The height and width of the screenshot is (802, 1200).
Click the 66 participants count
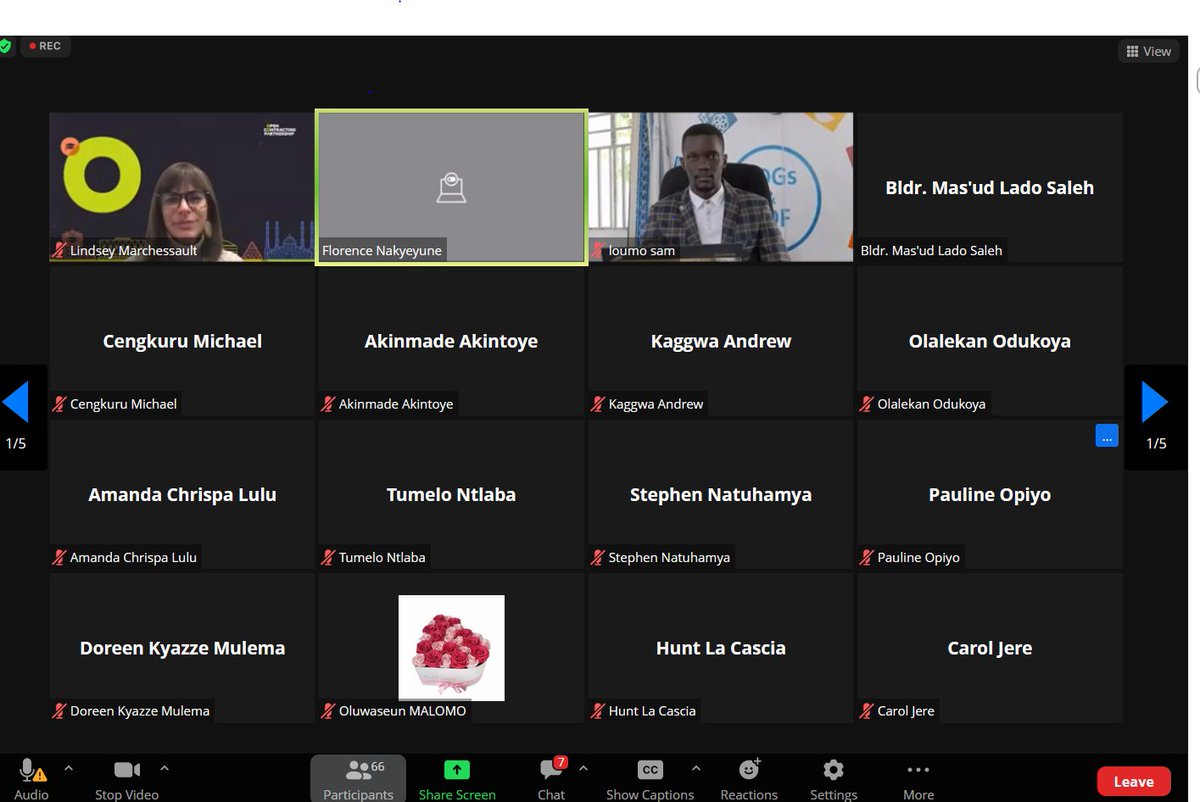[378, 767]
